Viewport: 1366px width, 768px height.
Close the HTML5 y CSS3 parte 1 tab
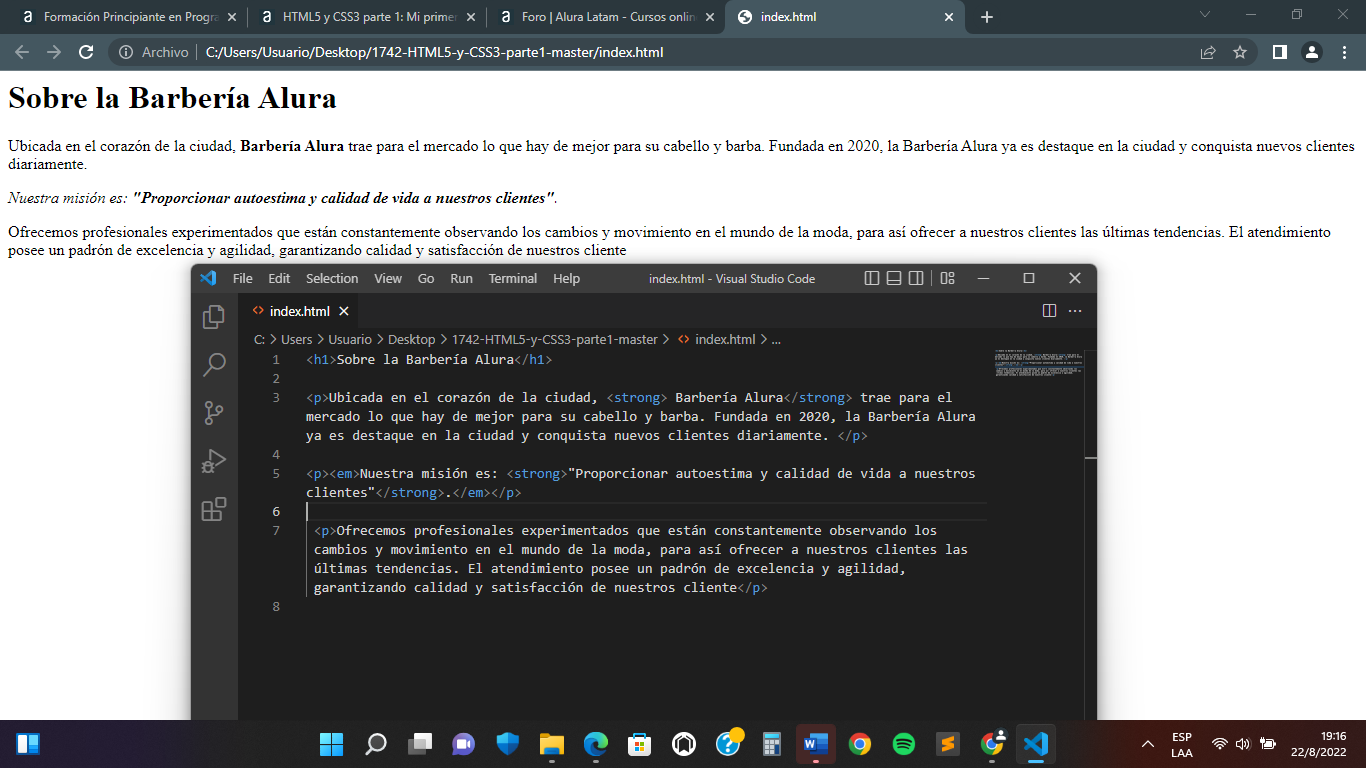point(471,17)
